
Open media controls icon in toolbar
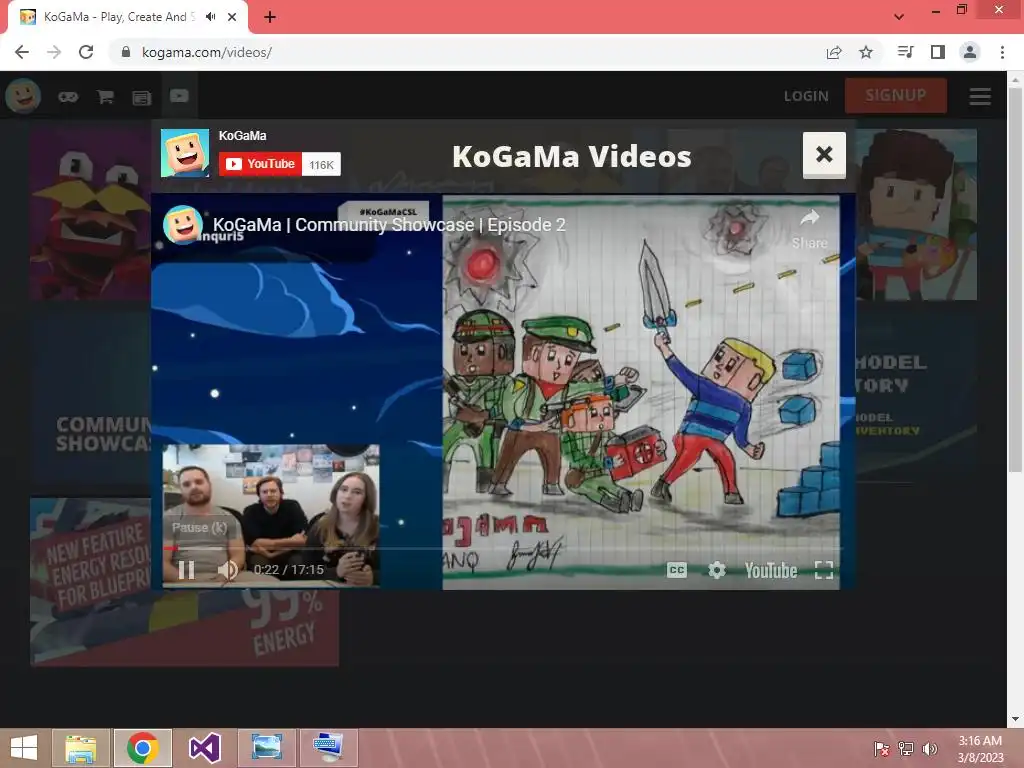coord(905,52)
